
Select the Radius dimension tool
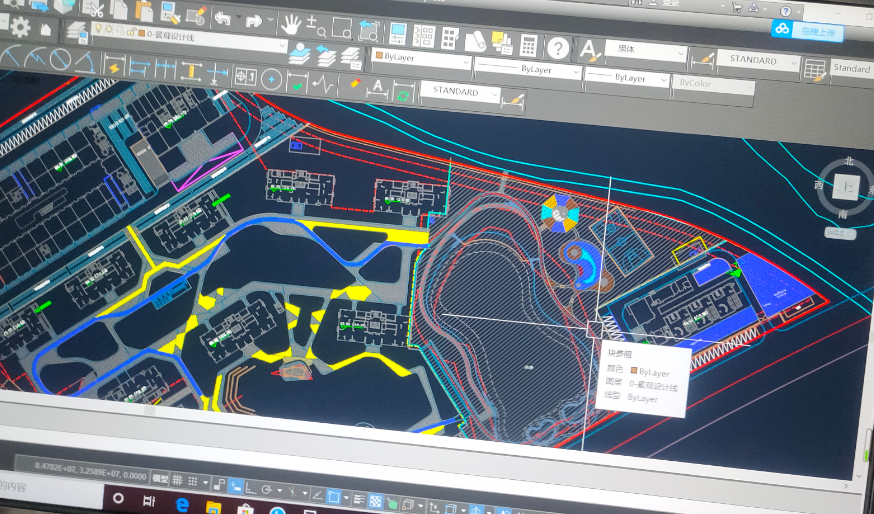click(x=9, y=55)
